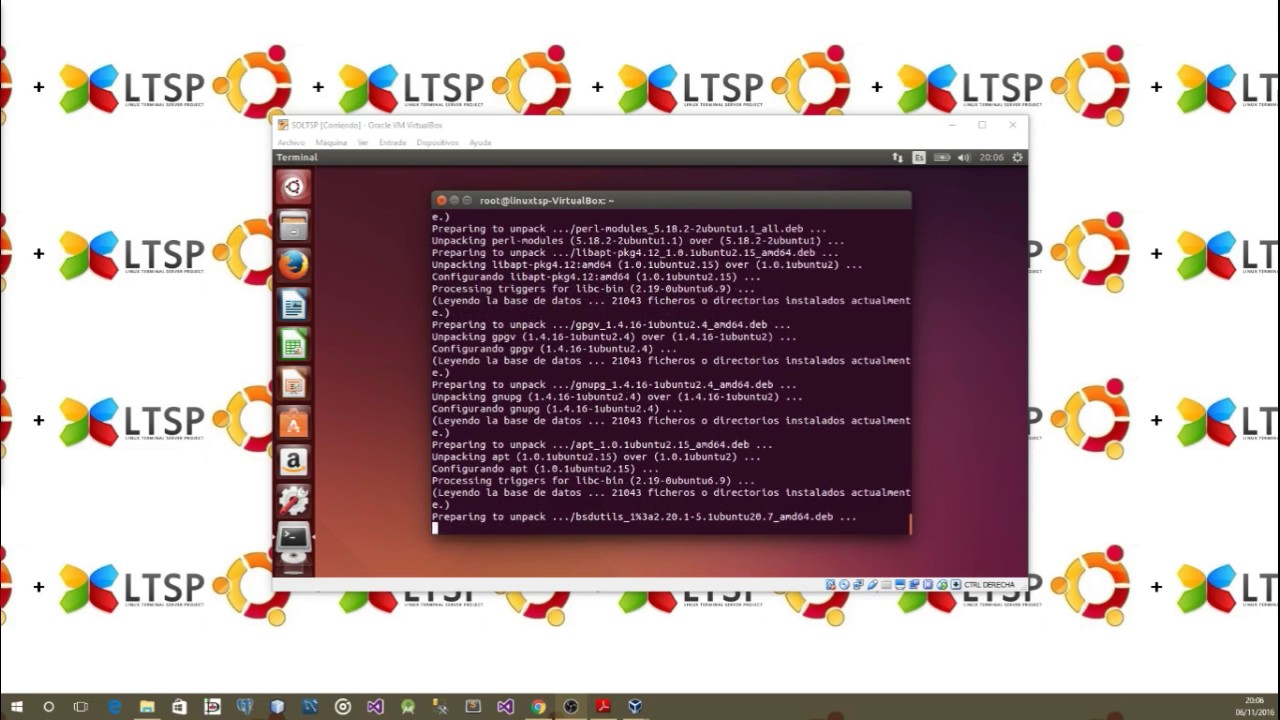Screen dimensions: 1280x720
Task: Open Adobe Acrobat Reader taskbar icon
Action: tap(603, 707)
